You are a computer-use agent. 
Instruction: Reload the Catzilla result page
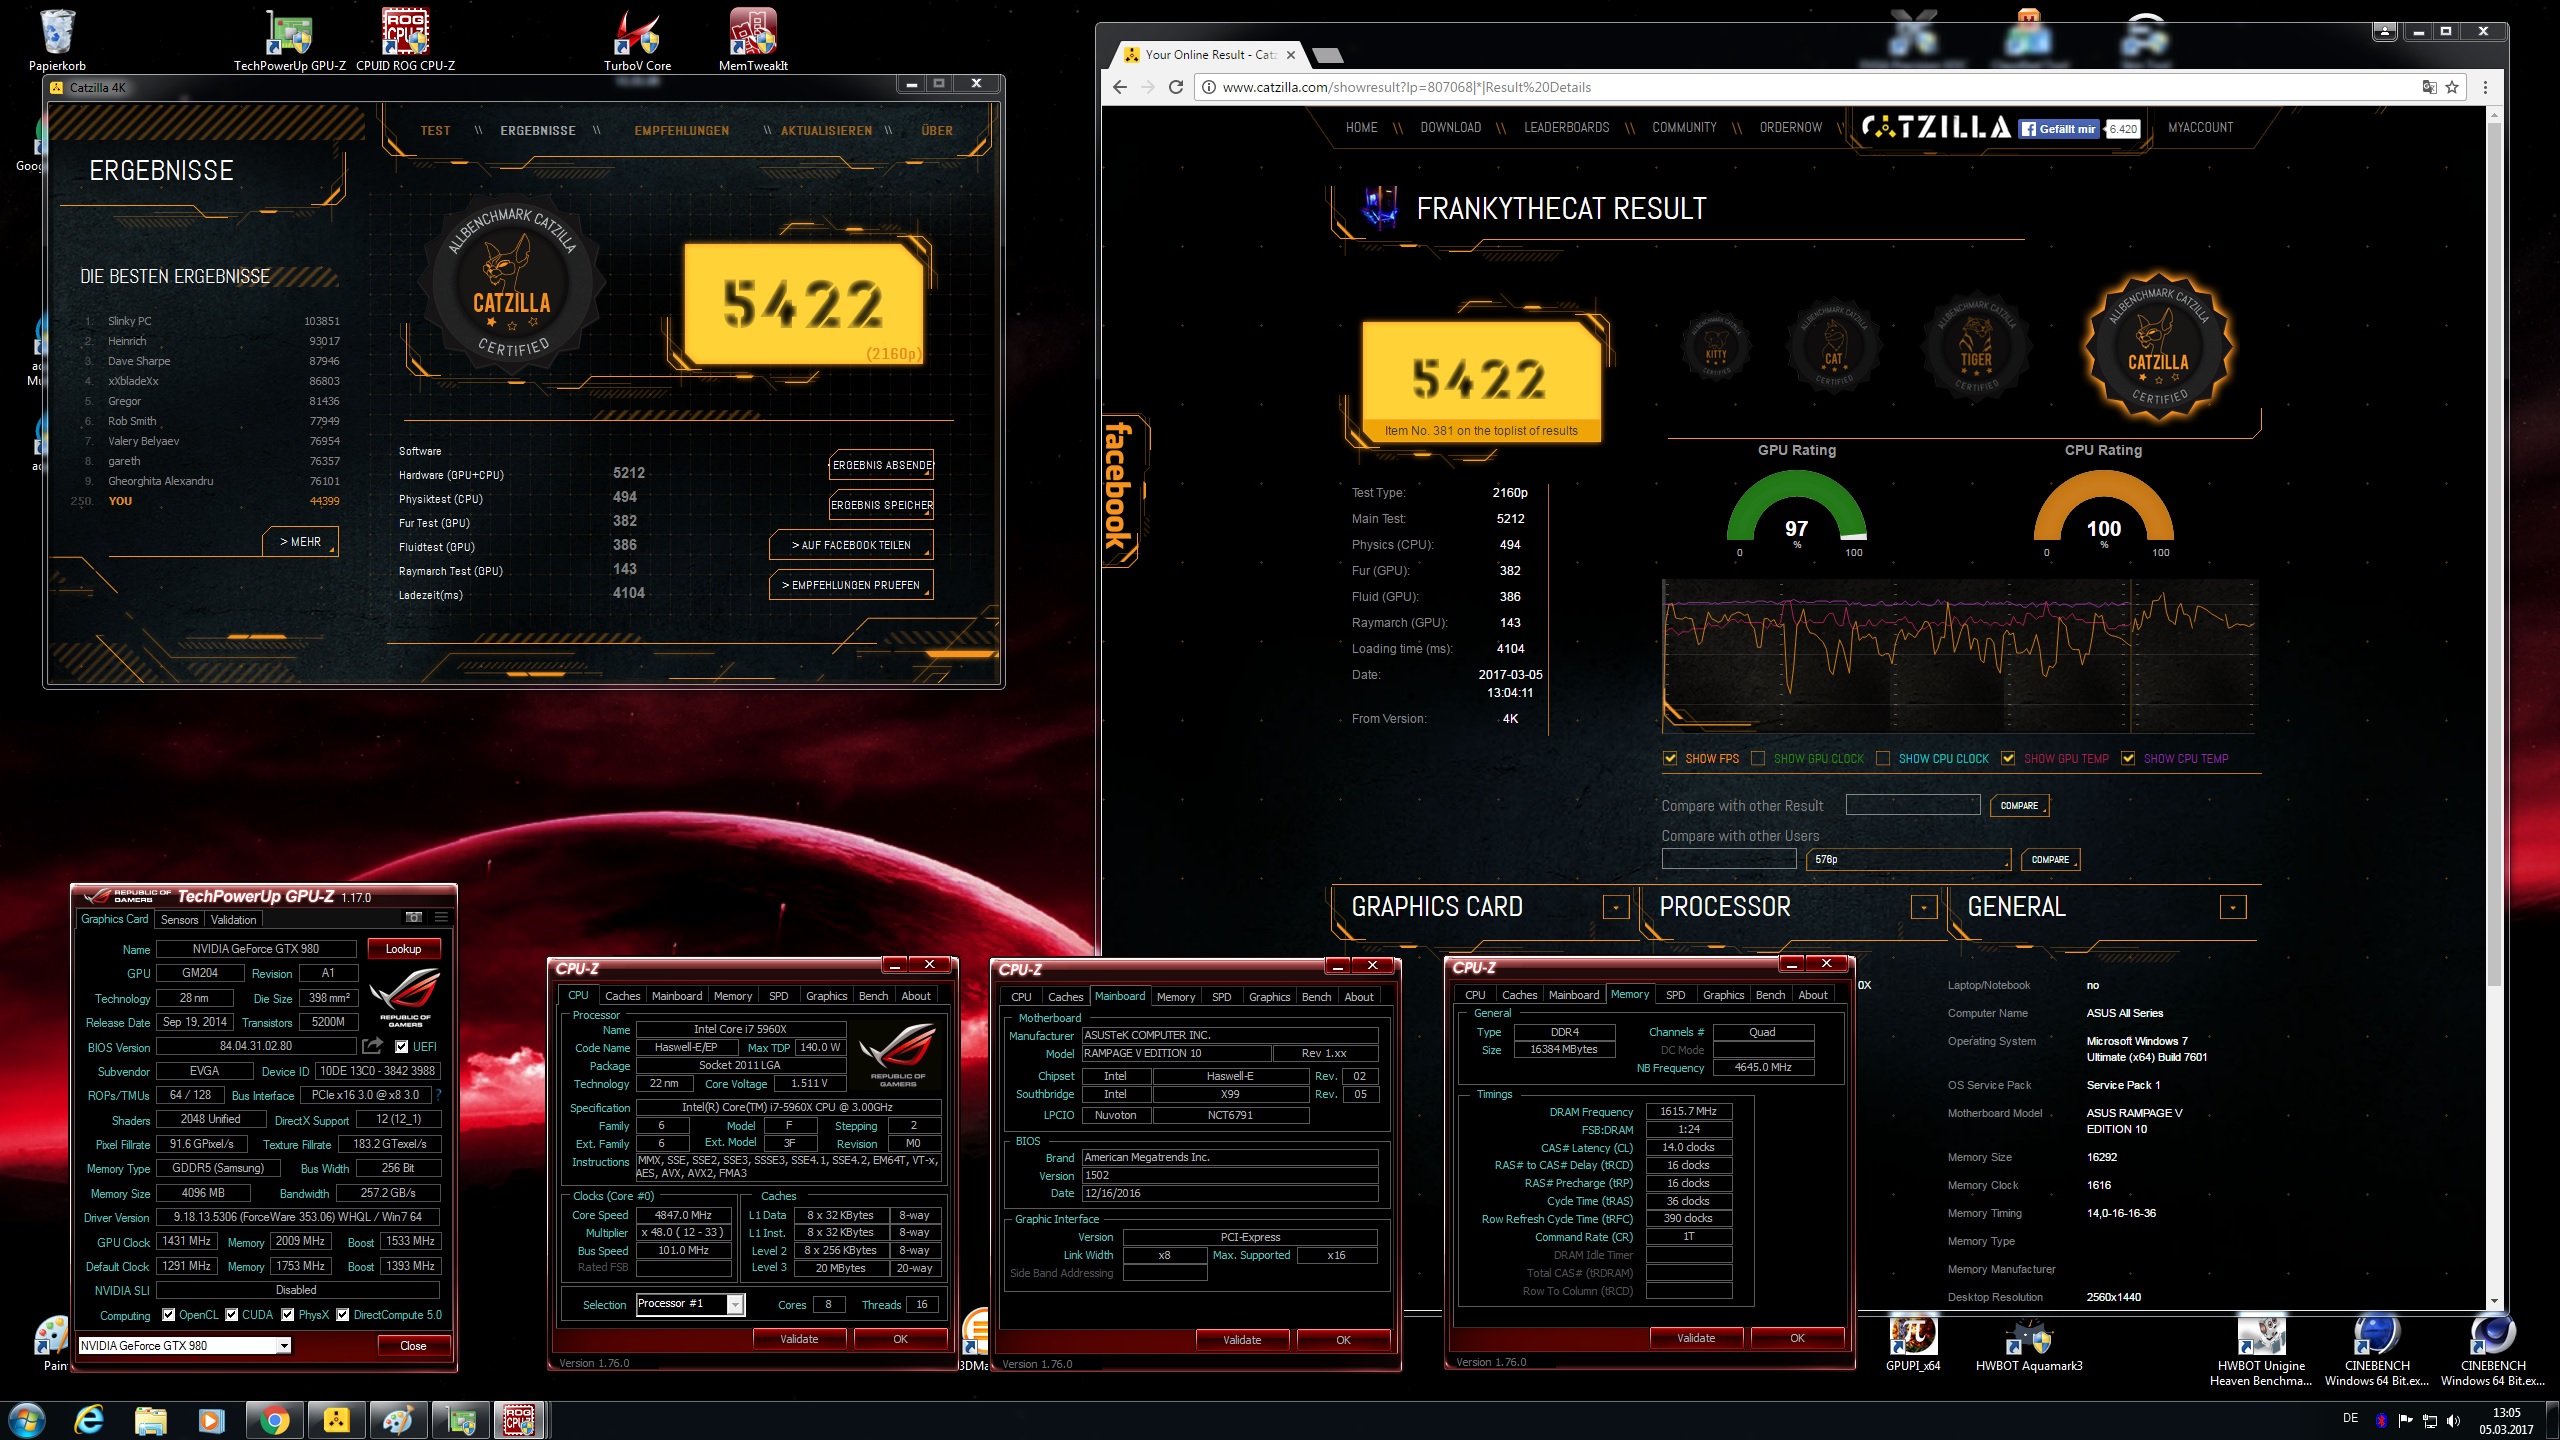click(x=1177, y=87)
